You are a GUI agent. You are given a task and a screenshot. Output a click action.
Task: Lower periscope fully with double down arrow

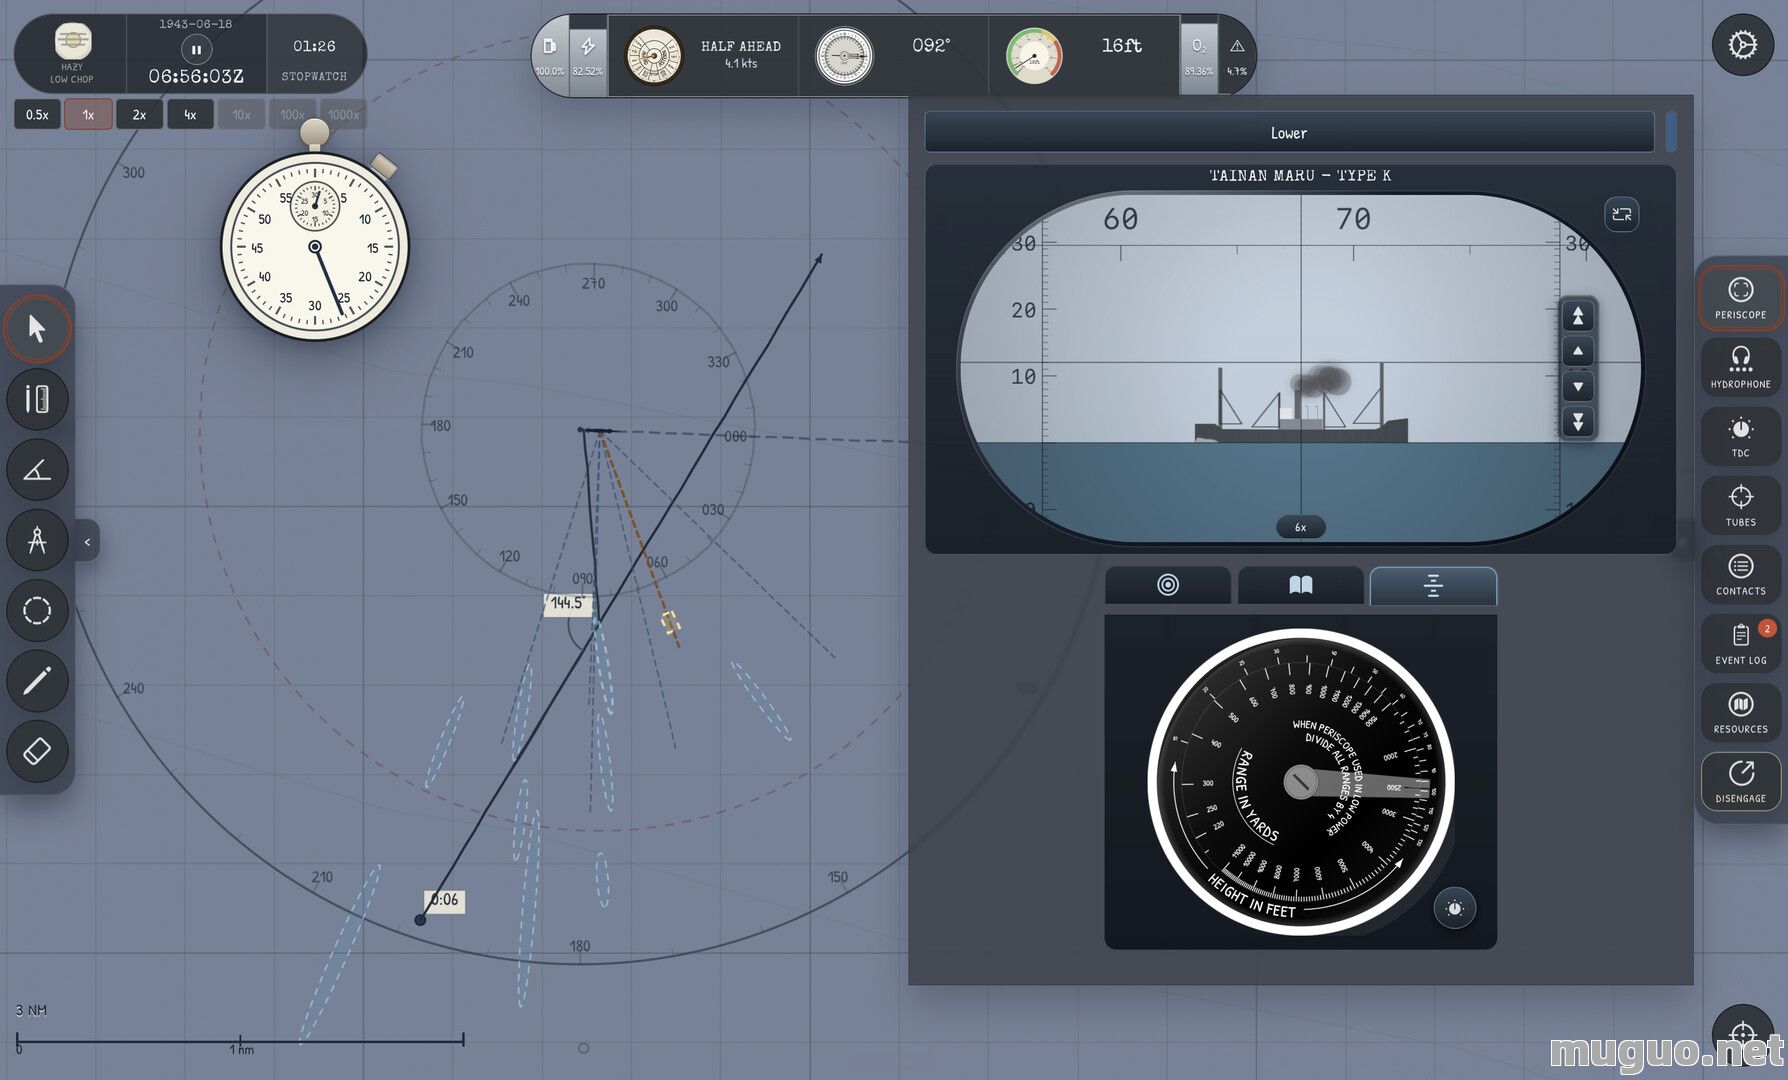(1578, 422)
